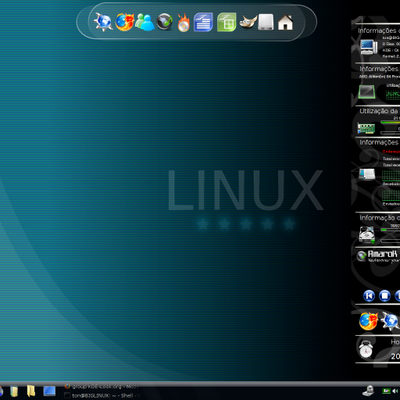Screen dimensions: 400x400
Task: Open the volume speaker icon in the tray
Action: coord(396,391)
